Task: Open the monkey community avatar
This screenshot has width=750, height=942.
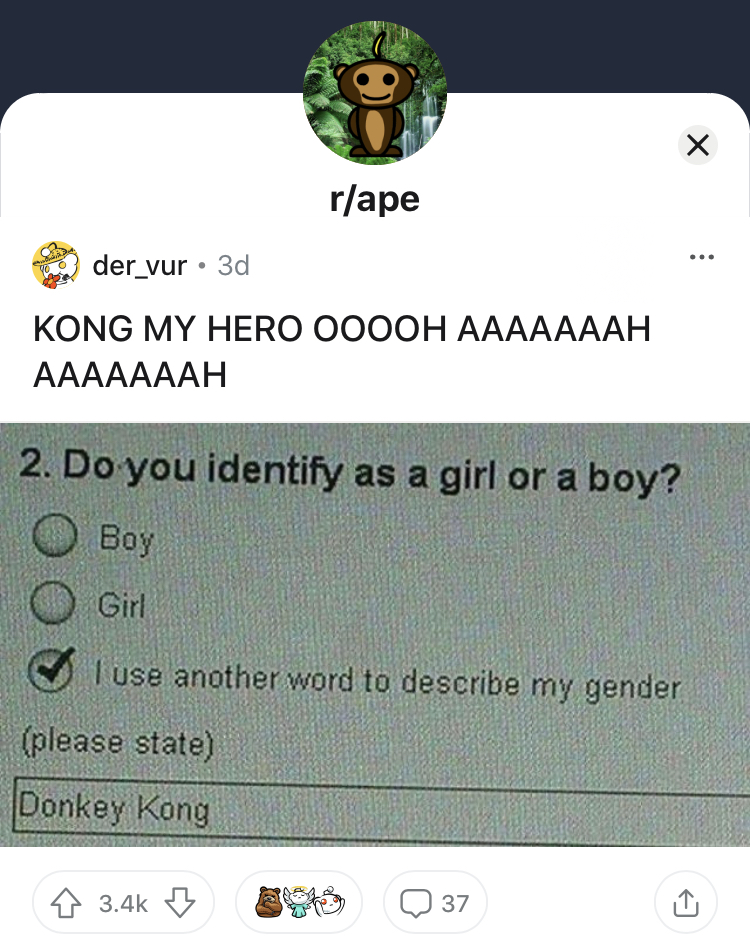Action: 375,93
